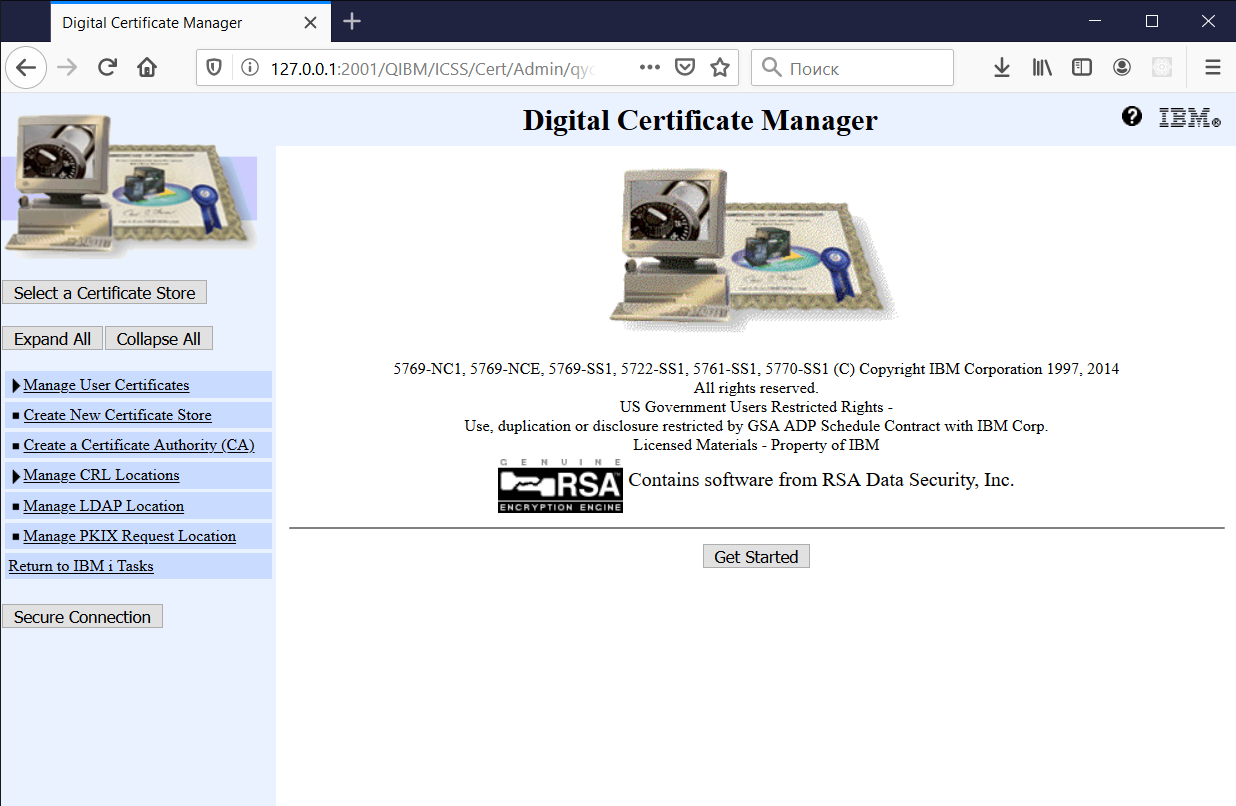Image resolution: width=1236 pixels, height=806 pixels.
Task: Click 'US Government Users Restricted Rights' text
Action: point(756,407)
